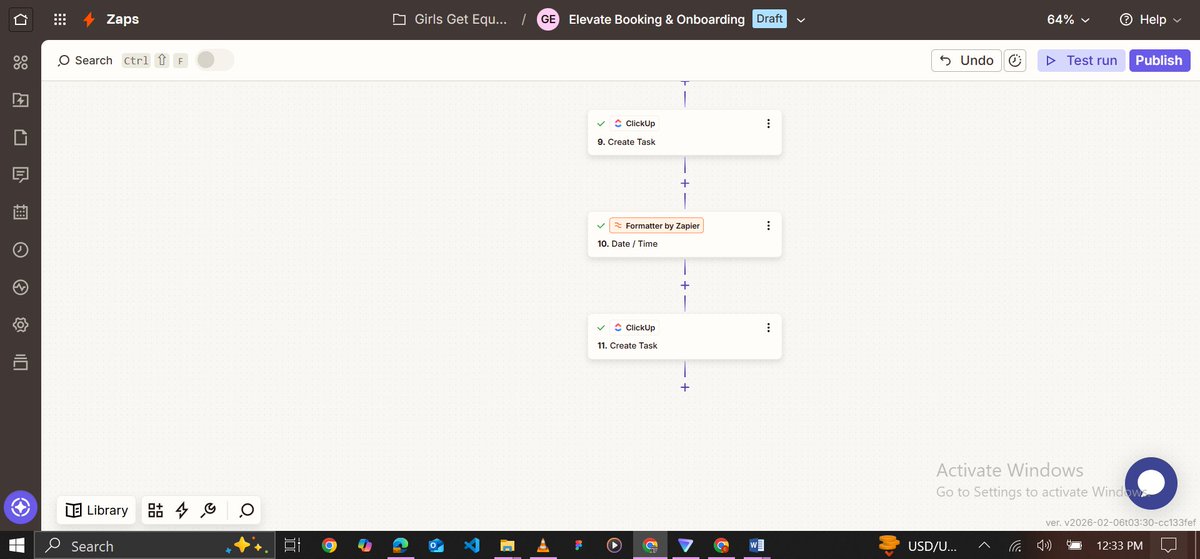Open the apps grid menu
The height and width of the screenshot is (559, 1200).
pyautogui.click(x=60, y=19)
